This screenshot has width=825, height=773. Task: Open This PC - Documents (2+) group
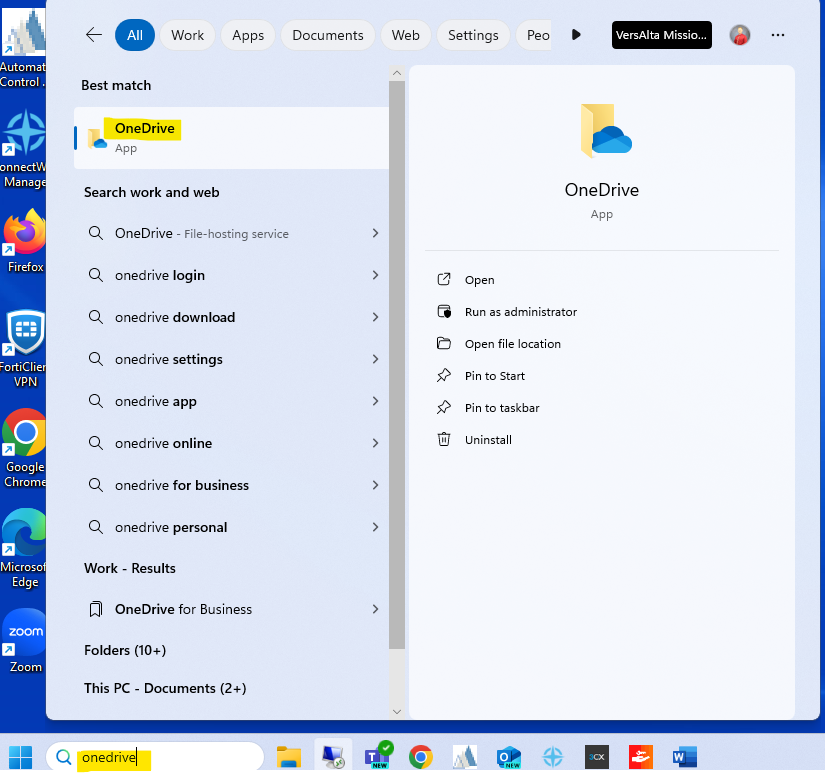coord(165,688)
